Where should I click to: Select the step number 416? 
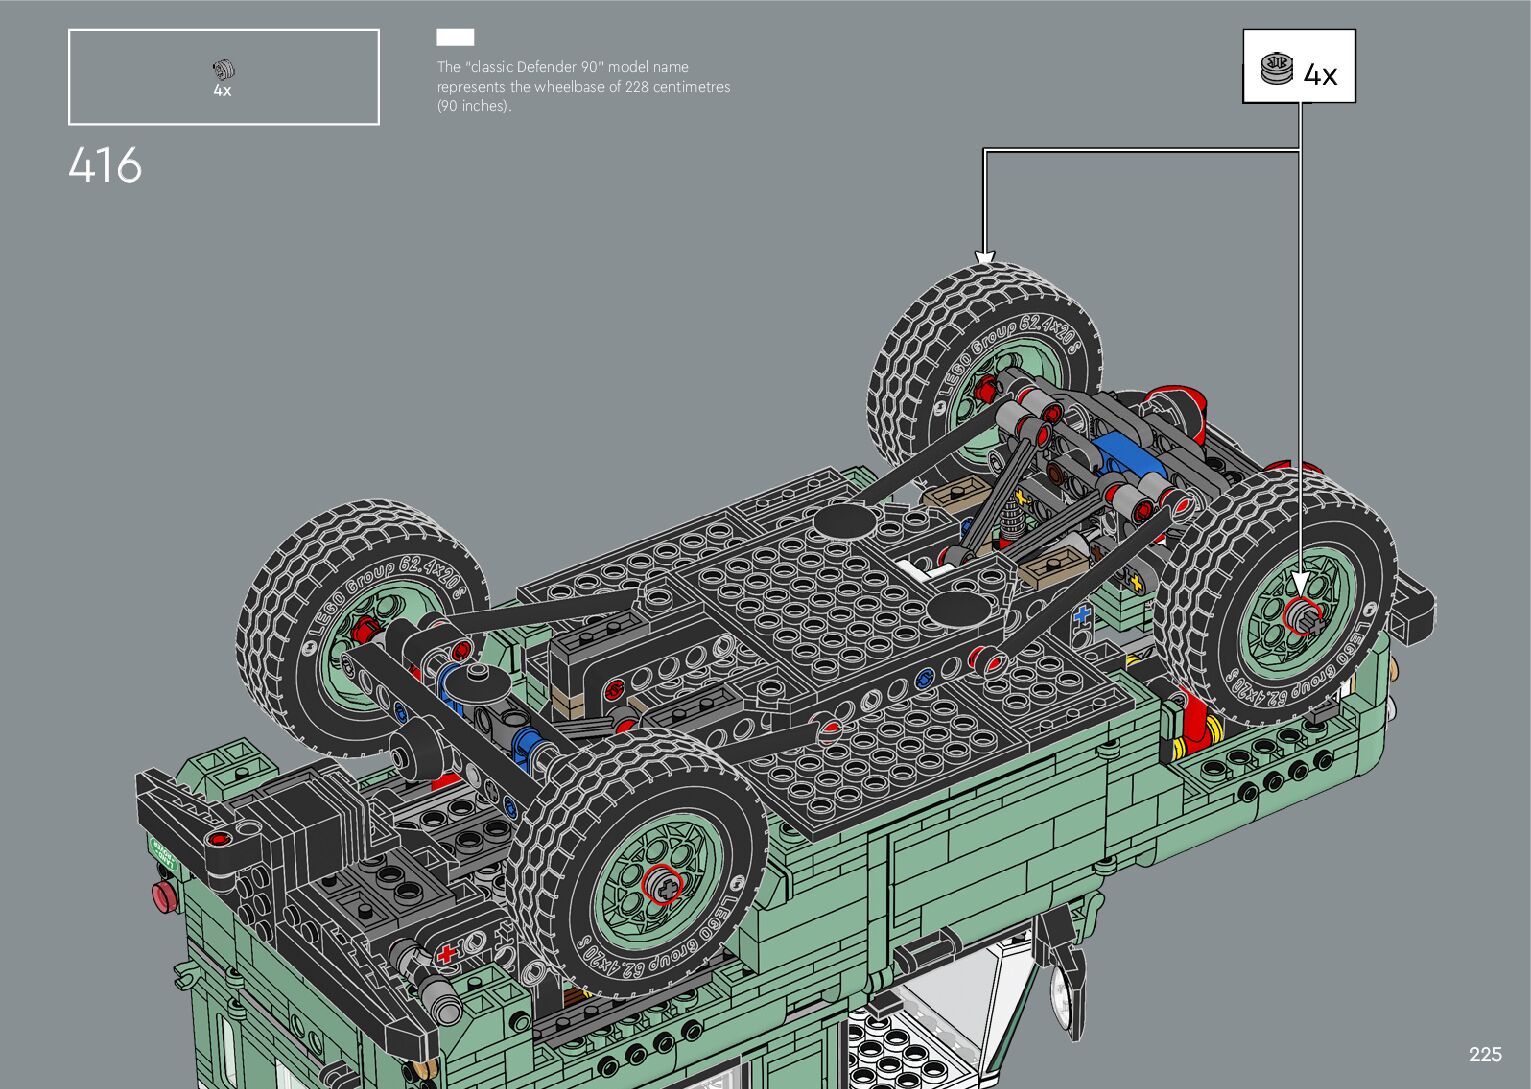(106, 166)
